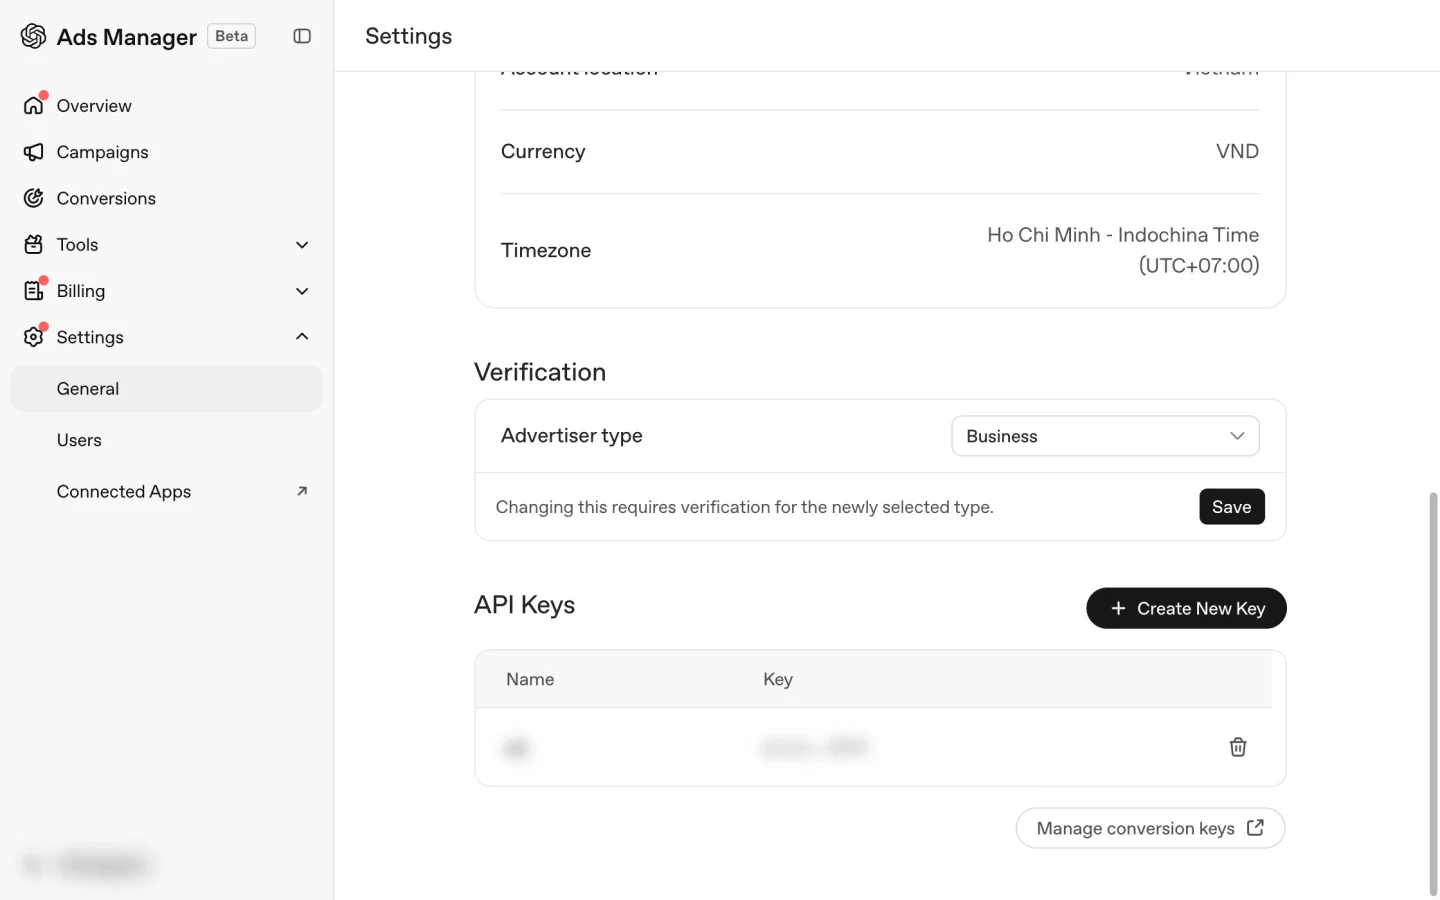Click the external link icon on Manage conversion keys
1440x900 pixels.
1255,828
